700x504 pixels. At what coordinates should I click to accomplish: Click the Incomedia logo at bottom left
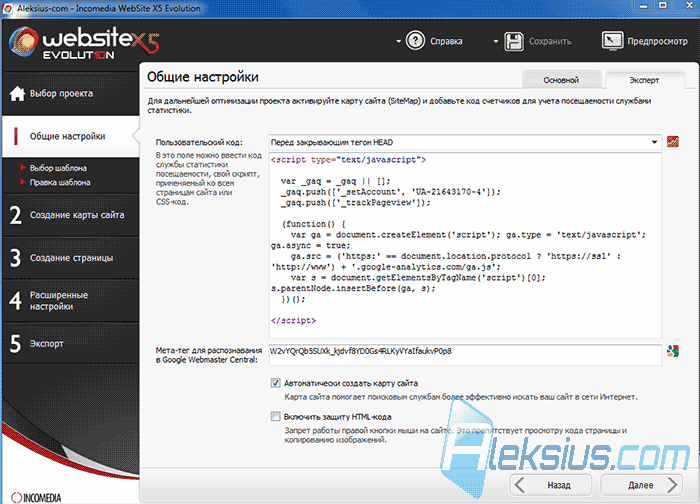click(x=36, y=497)
